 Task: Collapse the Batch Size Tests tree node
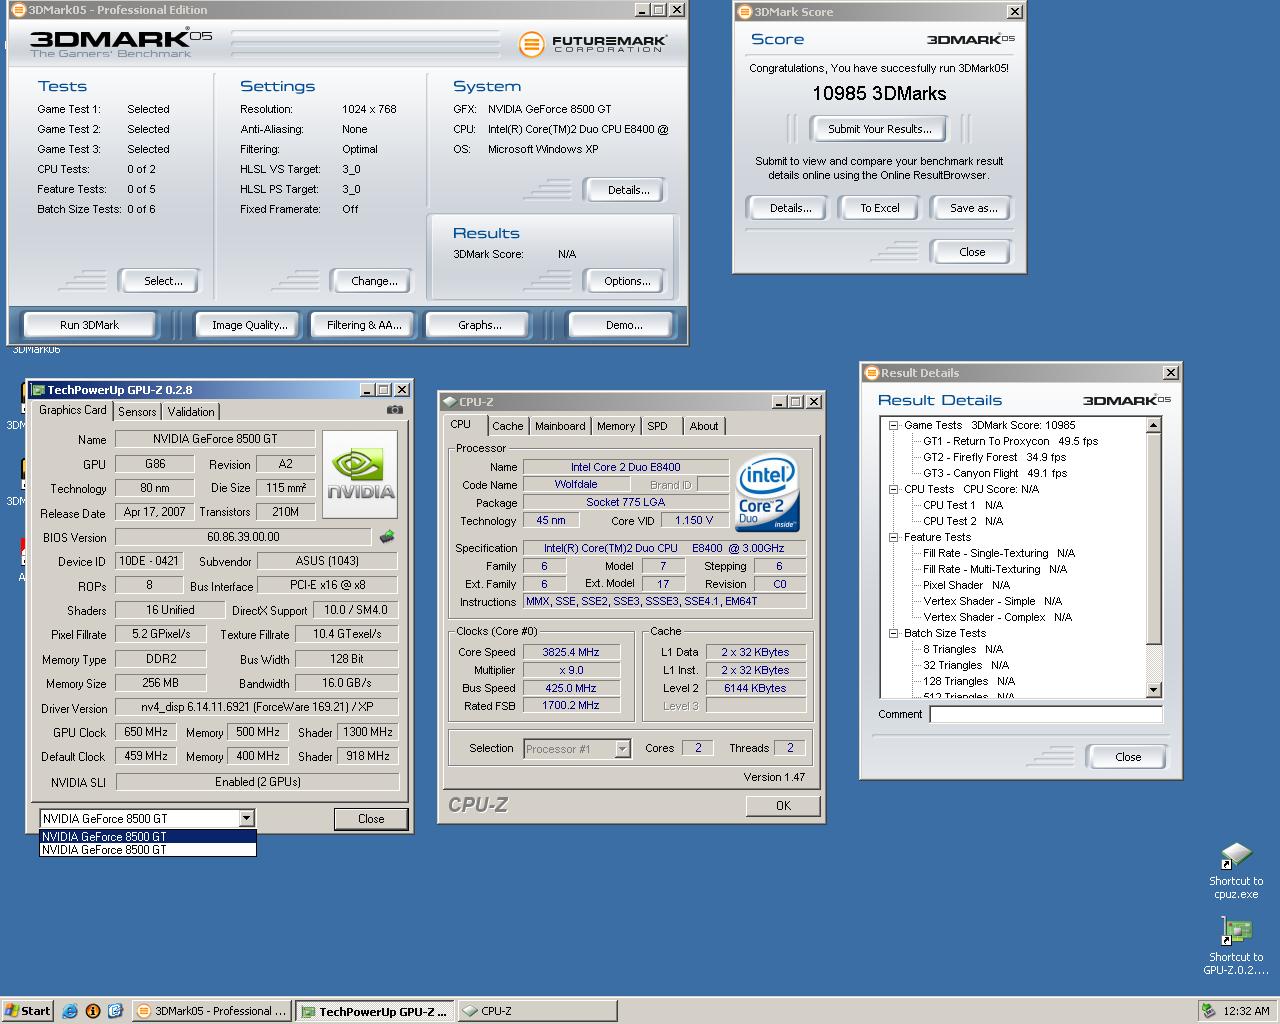(x=894, y=633)
